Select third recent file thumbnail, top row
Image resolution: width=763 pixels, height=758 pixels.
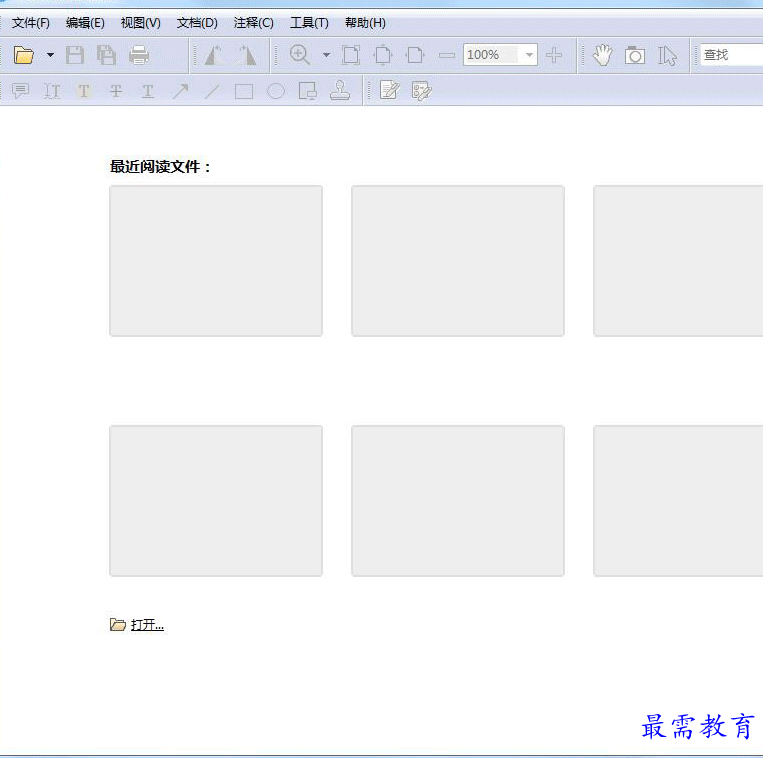(x=678, y=261)
